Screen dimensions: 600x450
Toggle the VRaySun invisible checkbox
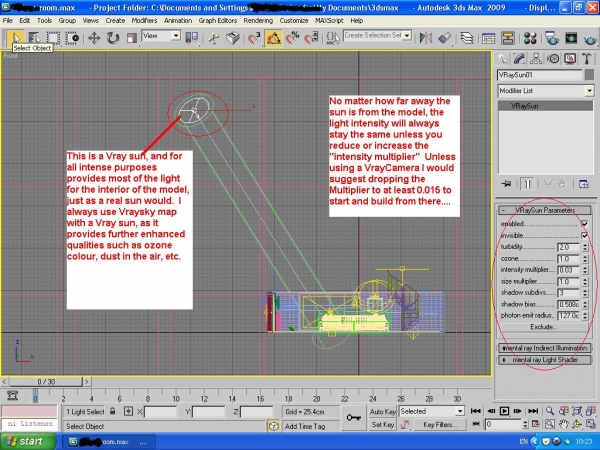coord(584,235)
